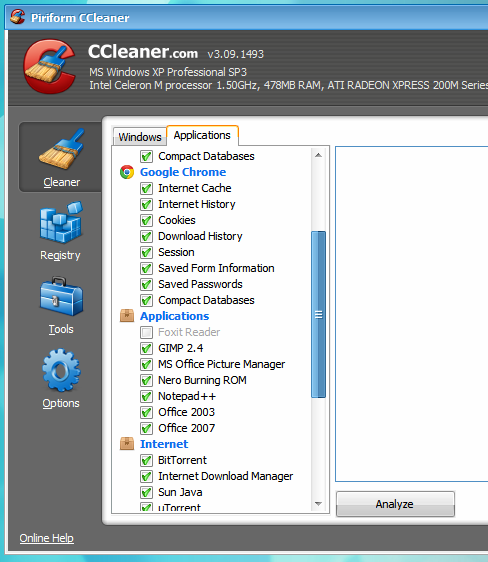This screenshot has height=562, width=488.
Task: Check the Foxit Reader checkbox
Action: pyautogui.click(x=146, y=332)
